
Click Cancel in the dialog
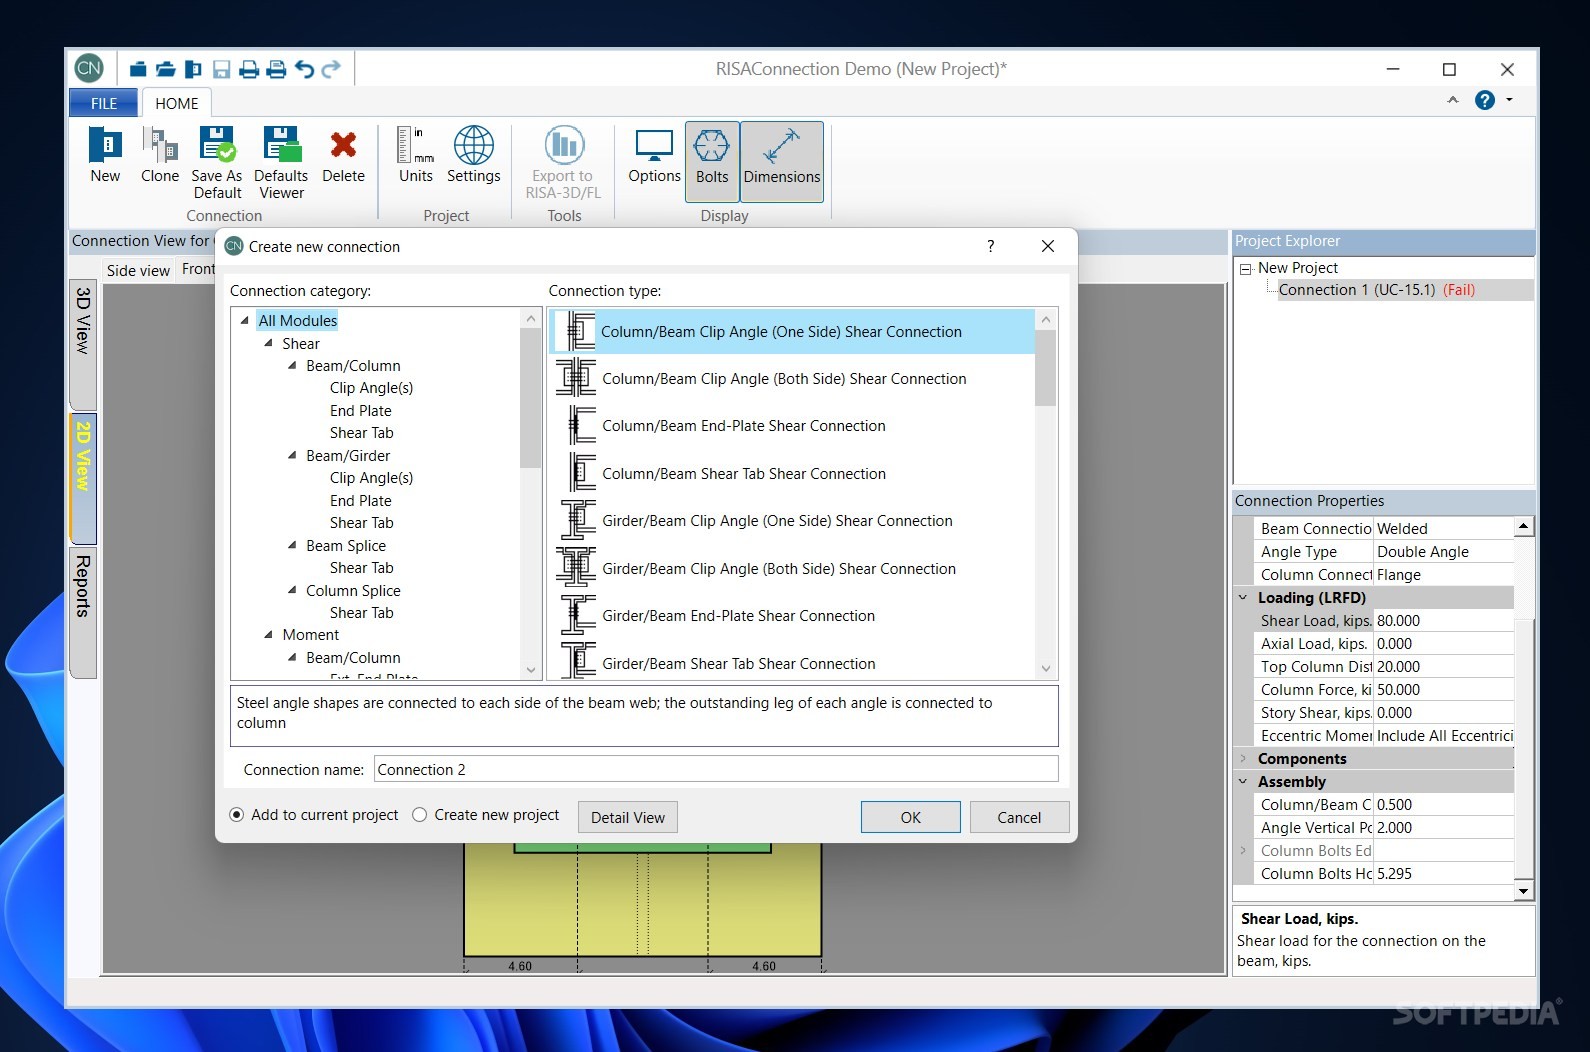1019,817
